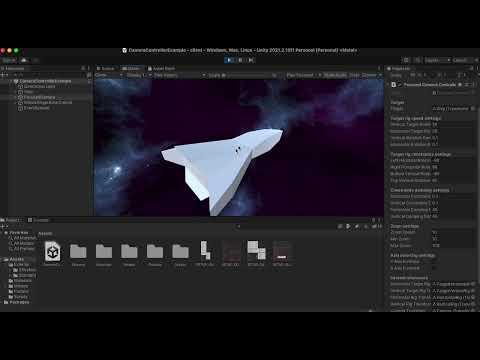The height and width of the screenshot is (360, 480).
Task: Select the Unity scene asset thumbnail
Action: (52, 251)
